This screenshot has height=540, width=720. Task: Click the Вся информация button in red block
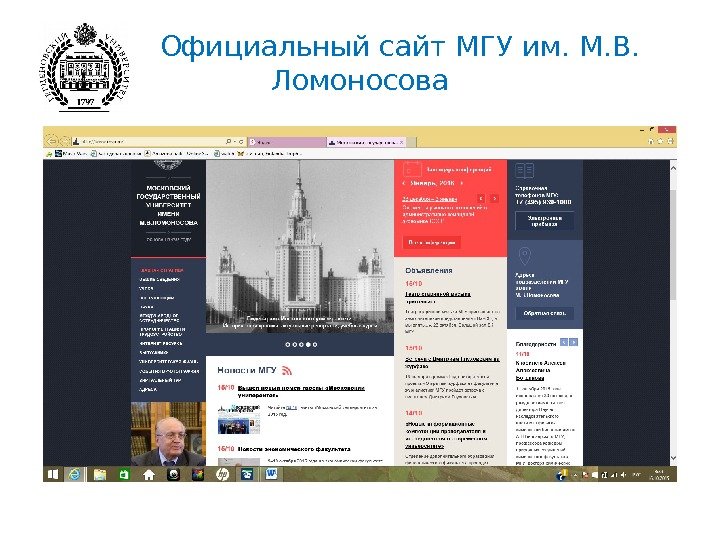click(432, 242)
